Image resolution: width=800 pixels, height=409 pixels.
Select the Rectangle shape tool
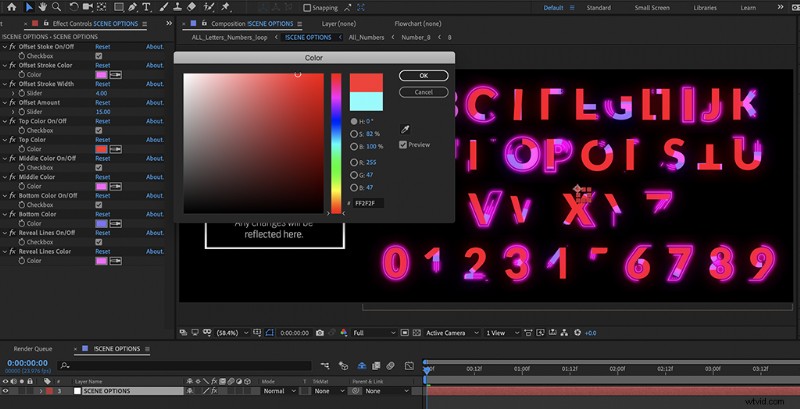coord(118,7)
